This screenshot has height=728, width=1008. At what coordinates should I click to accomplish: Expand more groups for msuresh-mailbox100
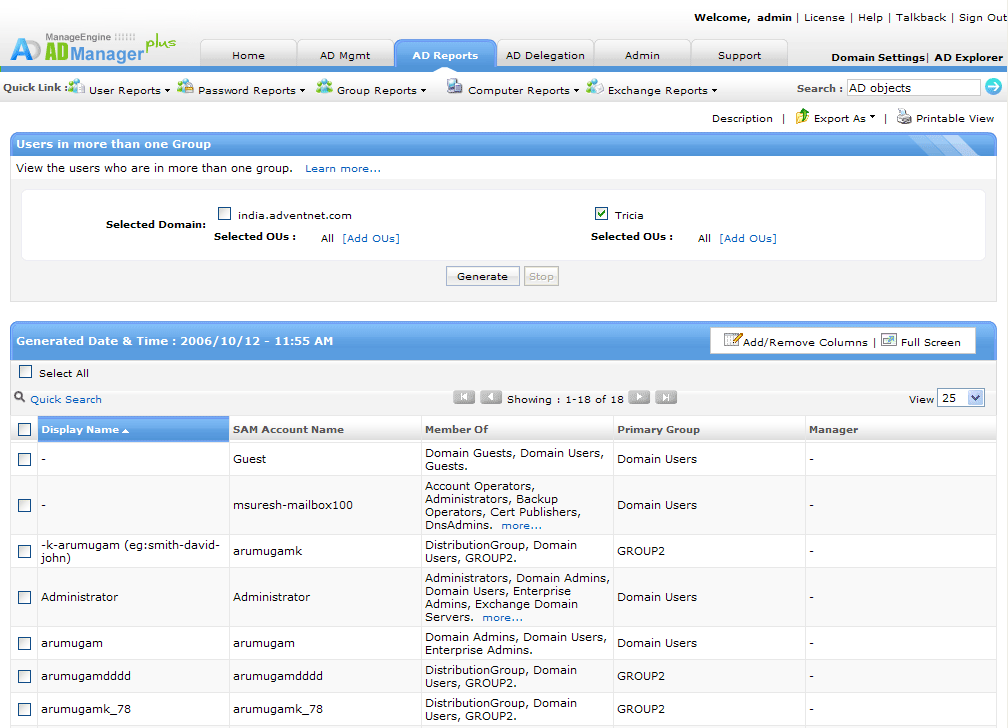click(x=521, y=526)
